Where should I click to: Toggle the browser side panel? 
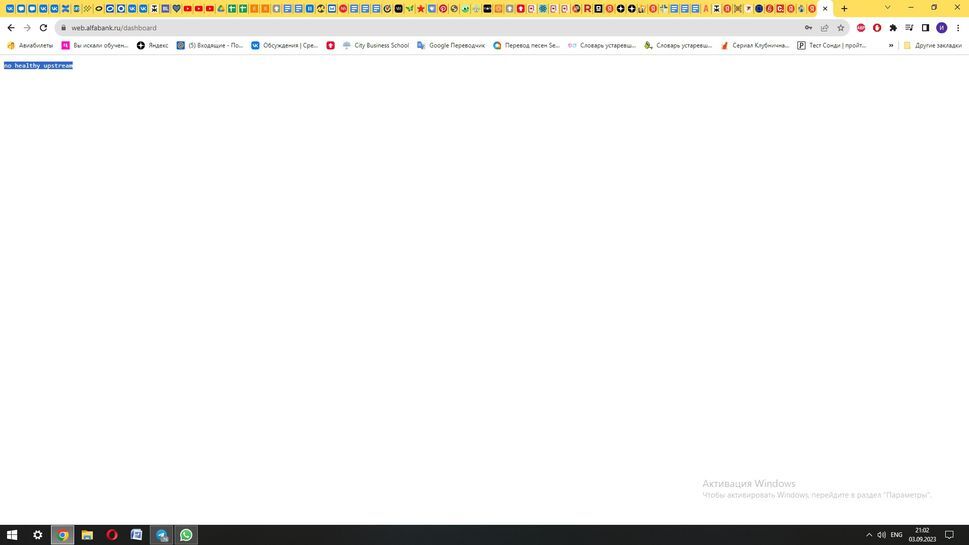[925, 28]
